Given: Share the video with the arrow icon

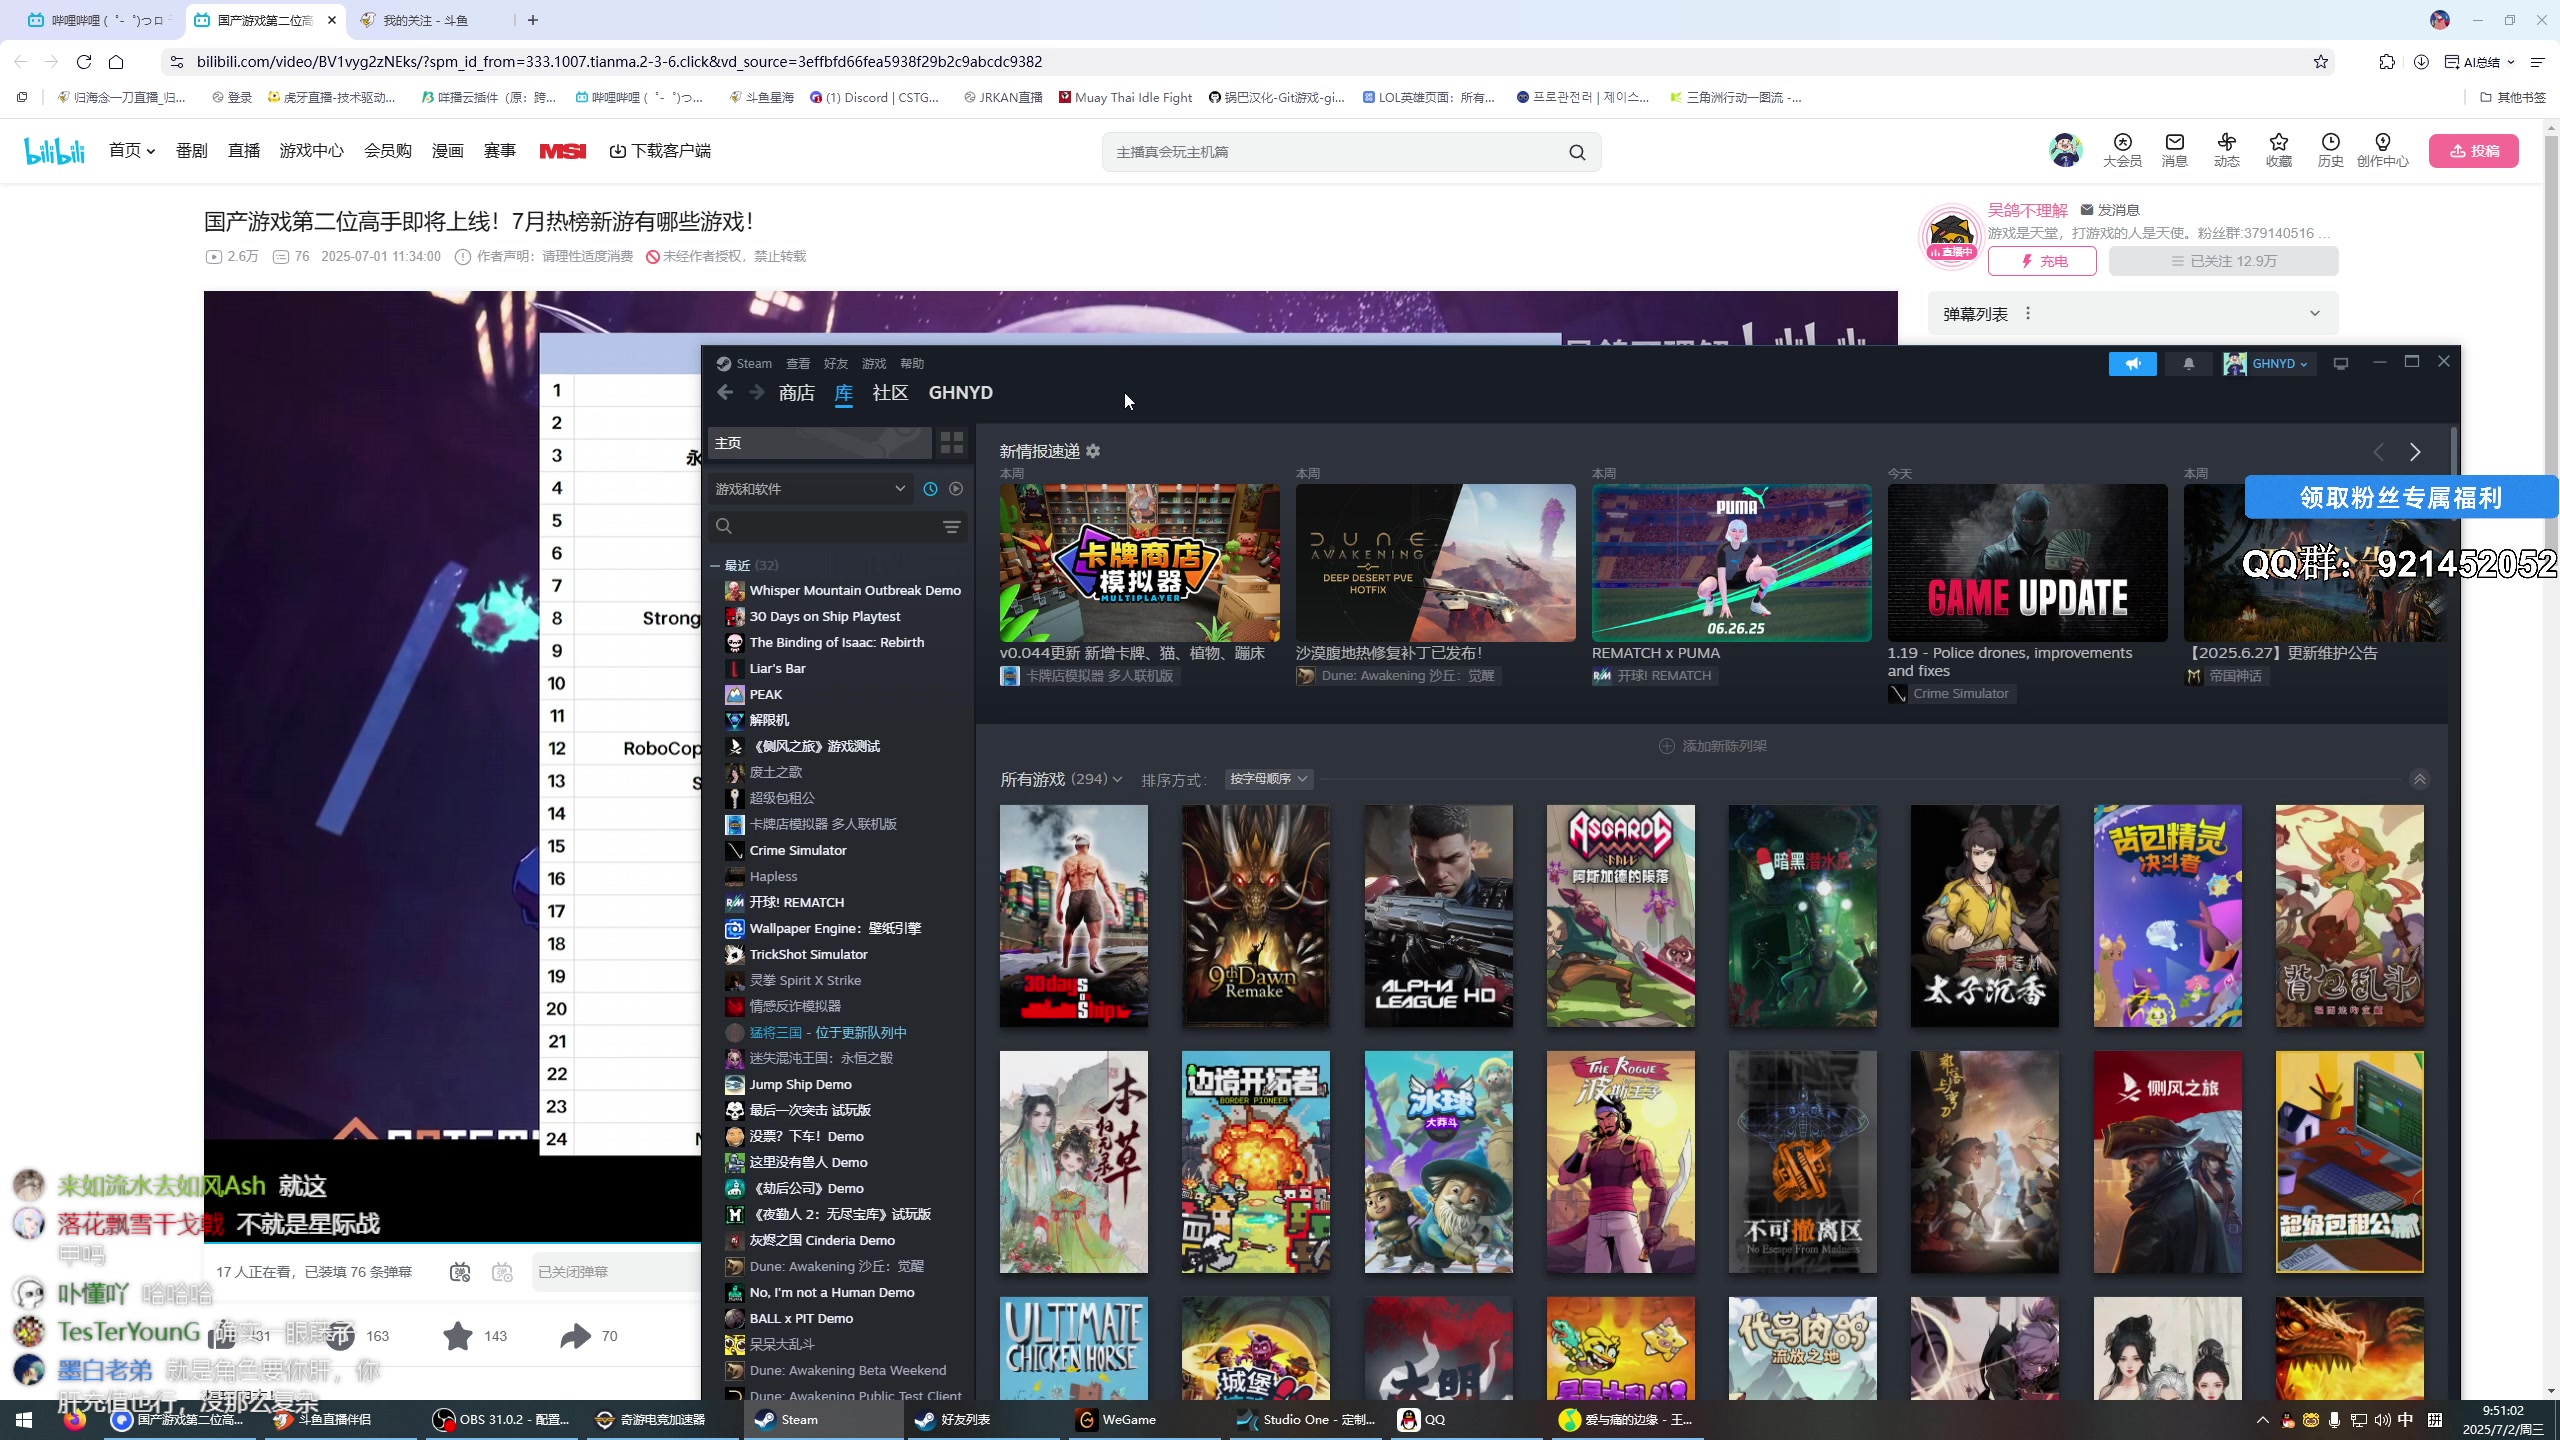Looking at the screenshot, I should [575, 1336].
